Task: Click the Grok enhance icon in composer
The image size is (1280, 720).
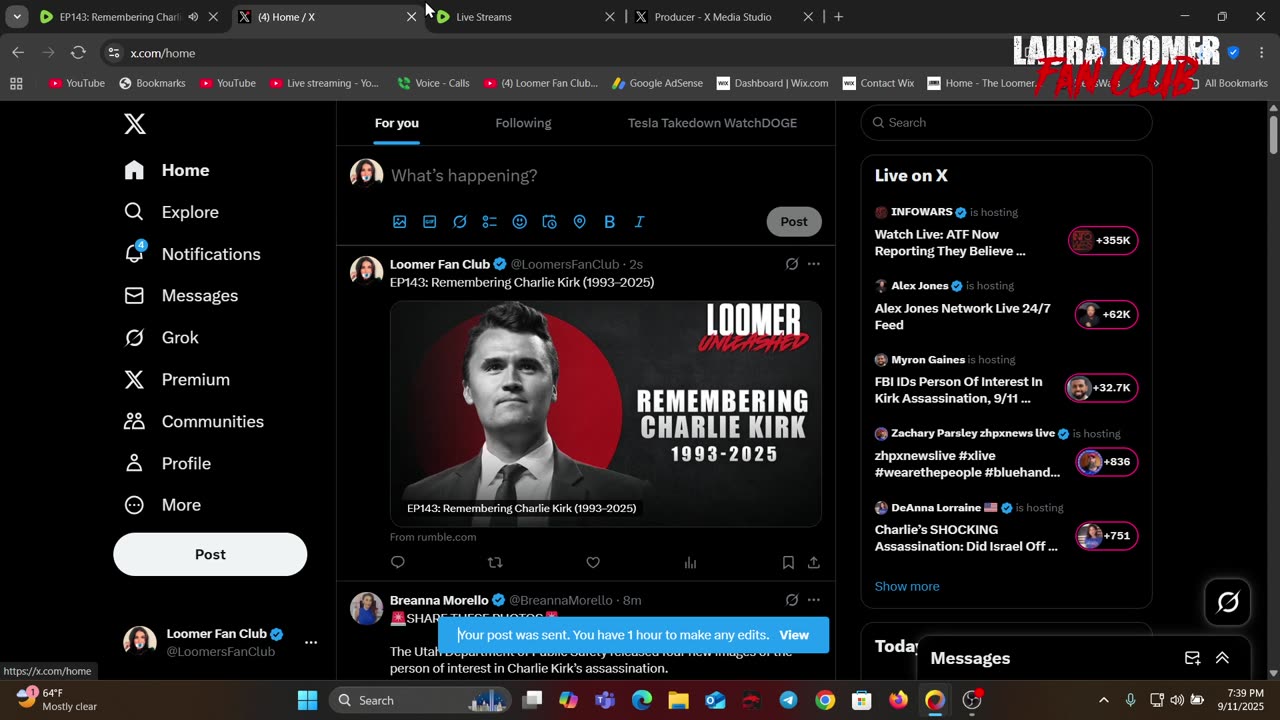Action: (x=460, y=222)
